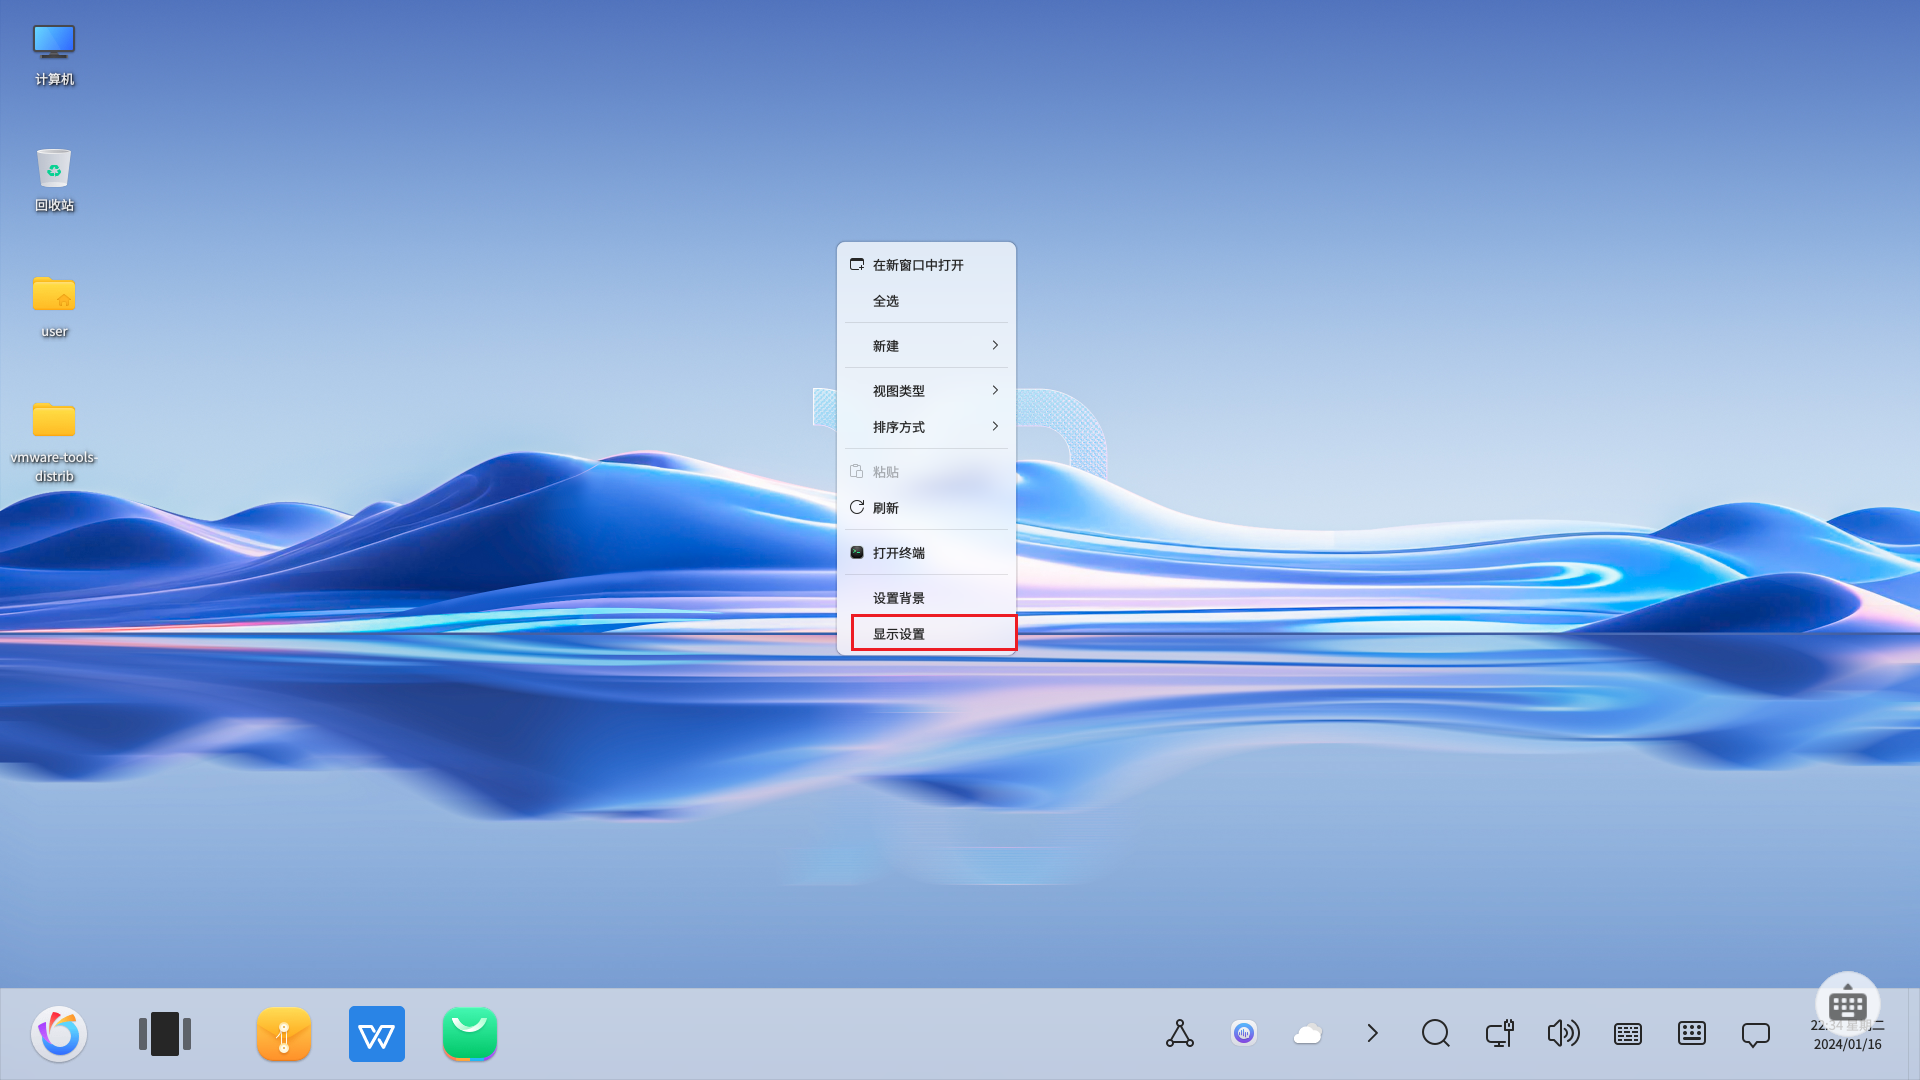
Task: Open the input method keyboard tray icon
Action: tap(1628, 1033)
